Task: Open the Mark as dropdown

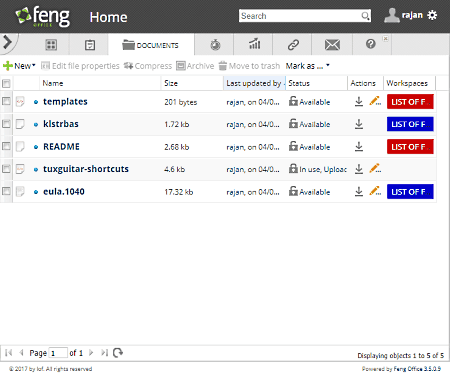Action: pos(307,66)
